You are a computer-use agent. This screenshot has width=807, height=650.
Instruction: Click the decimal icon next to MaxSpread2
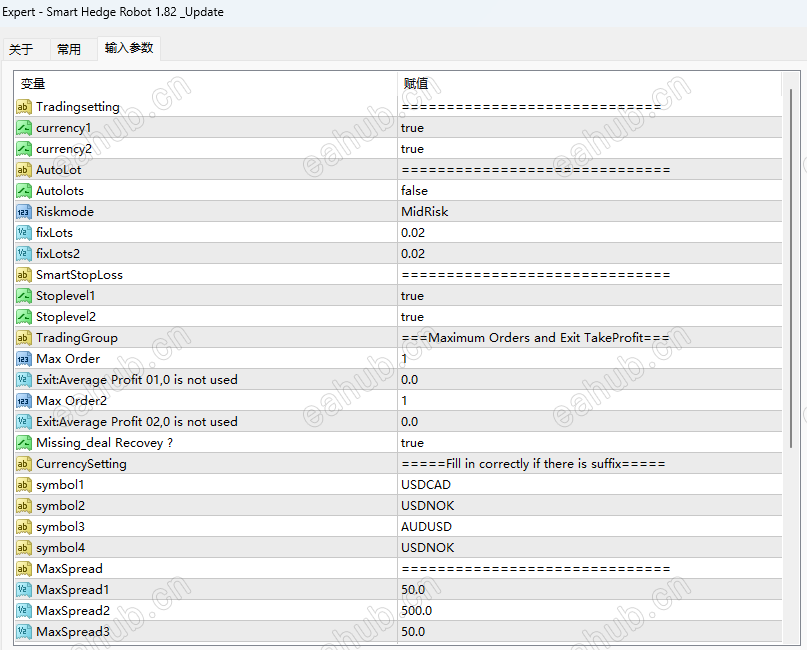click(24, 611)
